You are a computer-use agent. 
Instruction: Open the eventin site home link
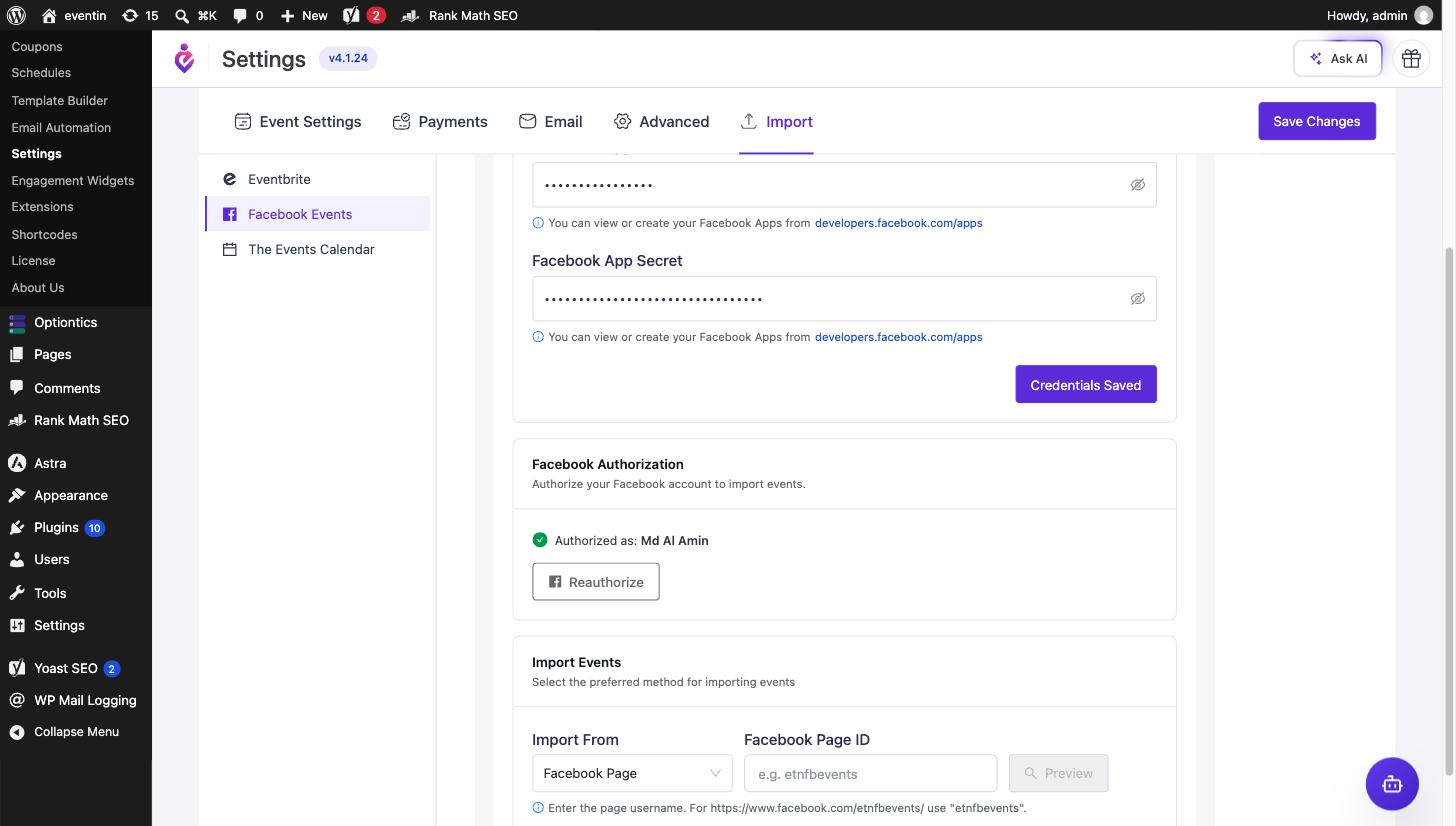(x=75, y=15)
